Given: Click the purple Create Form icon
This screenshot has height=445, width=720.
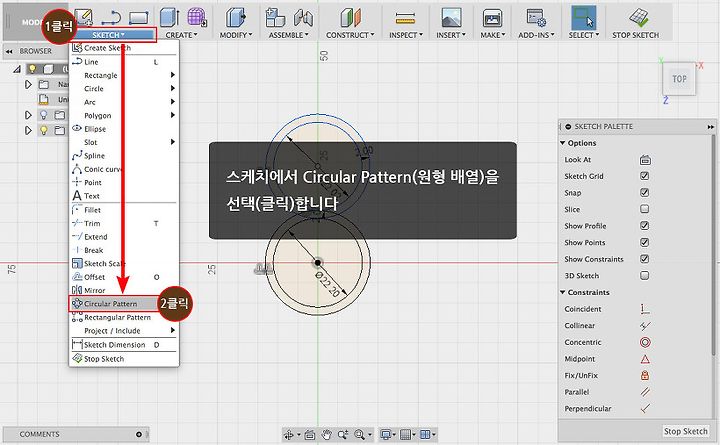Looking at the screenshot, I should [x=197, y=17].
